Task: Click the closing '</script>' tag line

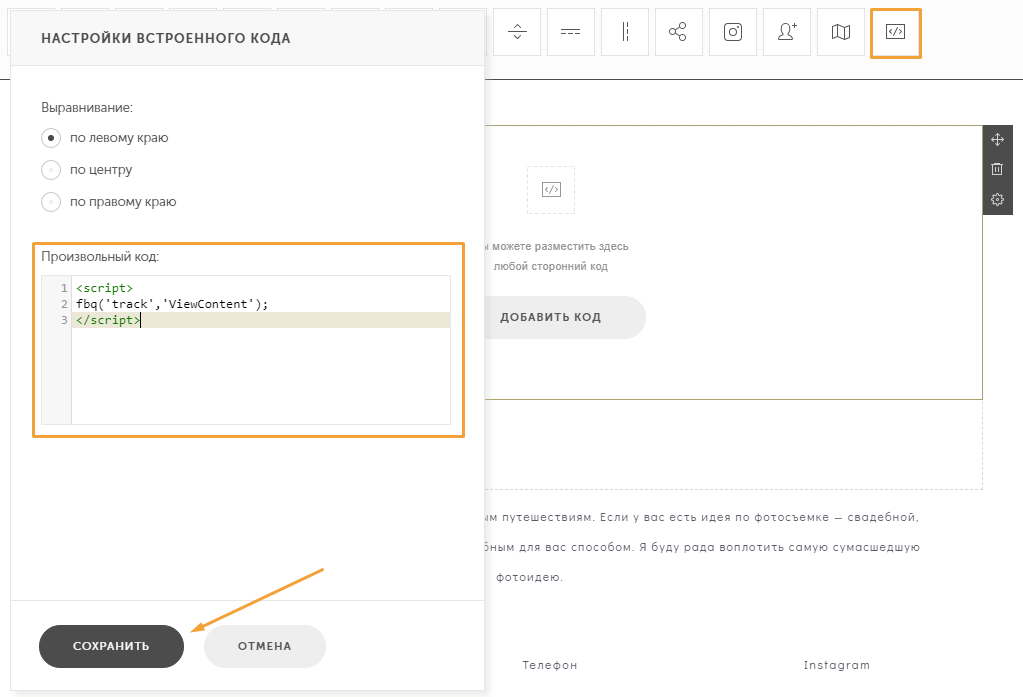Action: click(108, 320)
